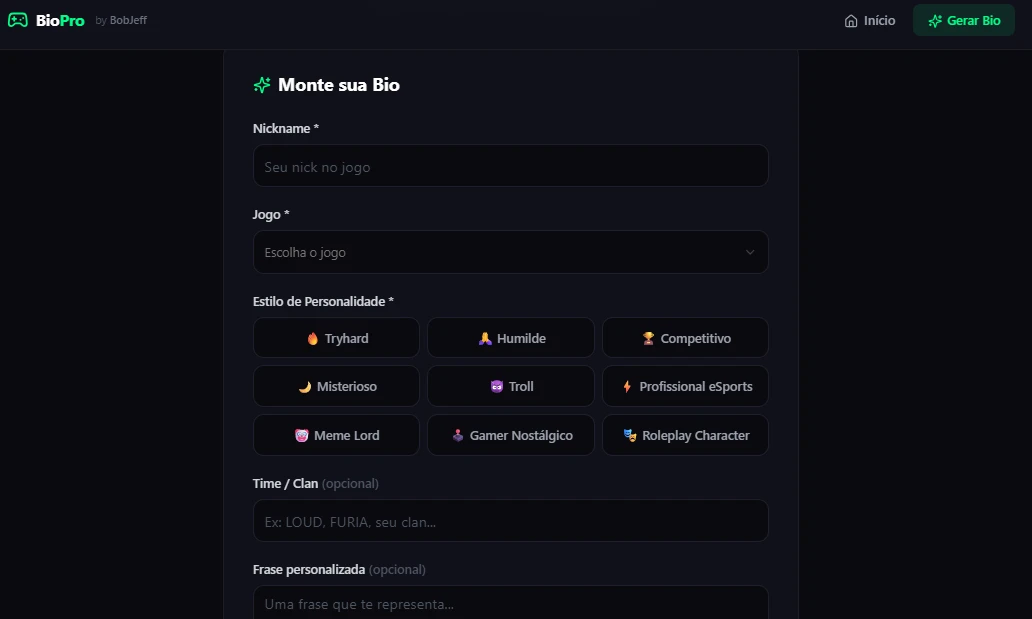Image resolution: width=1032 pixels, height=619 pixels.
Task: Click the chevron arrow in Jogo selector
Action: click(x=750, y=253)
